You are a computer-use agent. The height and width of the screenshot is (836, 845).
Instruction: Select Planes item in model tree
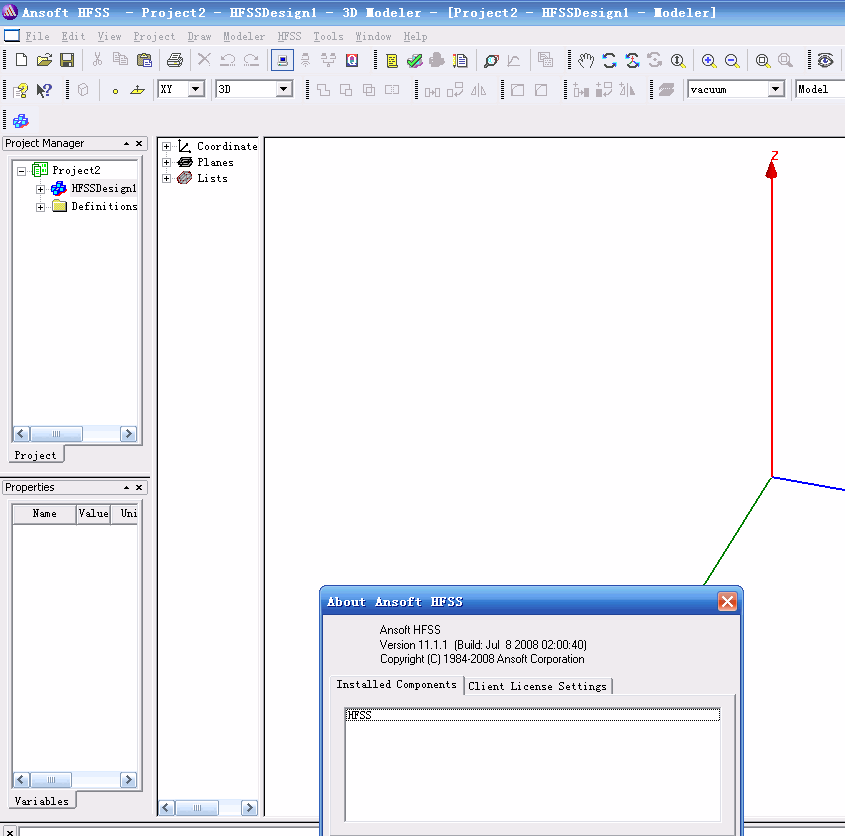click(215, 162)
